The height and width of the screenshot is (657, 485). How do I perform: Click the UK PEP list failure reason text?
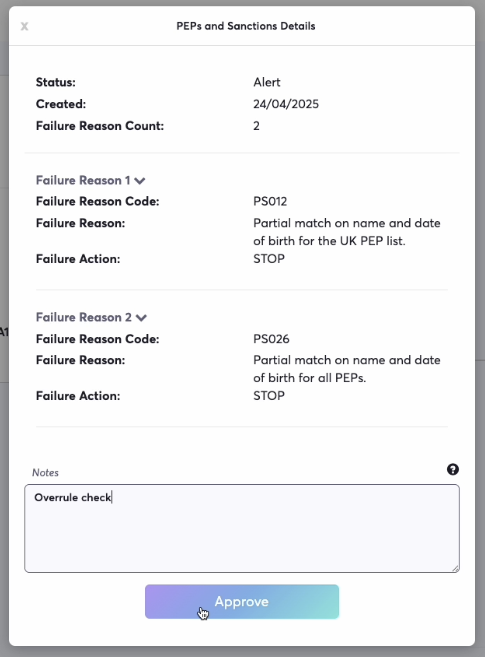(347, 232)
